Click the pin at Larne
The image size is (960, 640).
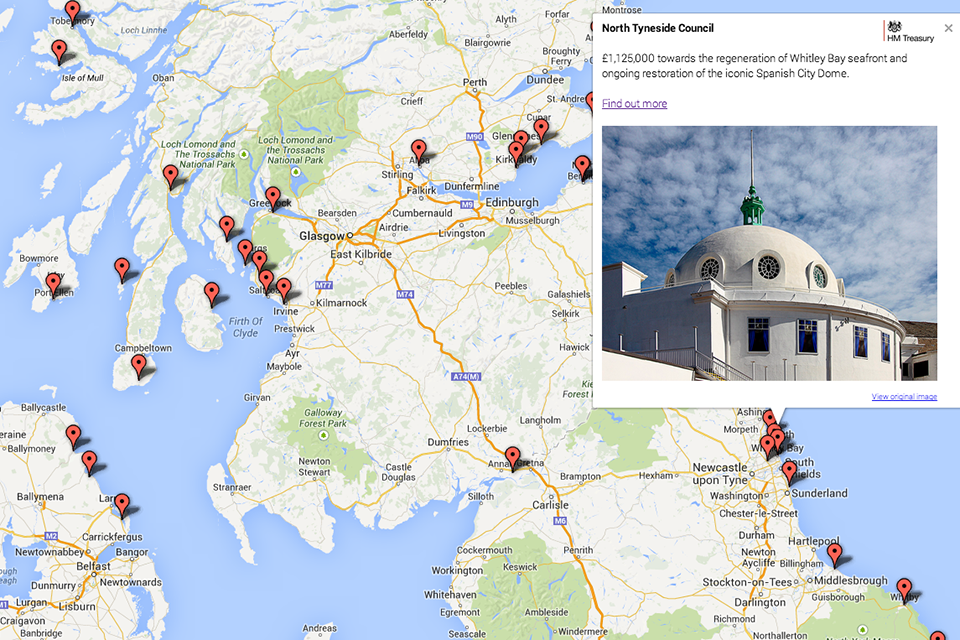[x=122, y=504]
